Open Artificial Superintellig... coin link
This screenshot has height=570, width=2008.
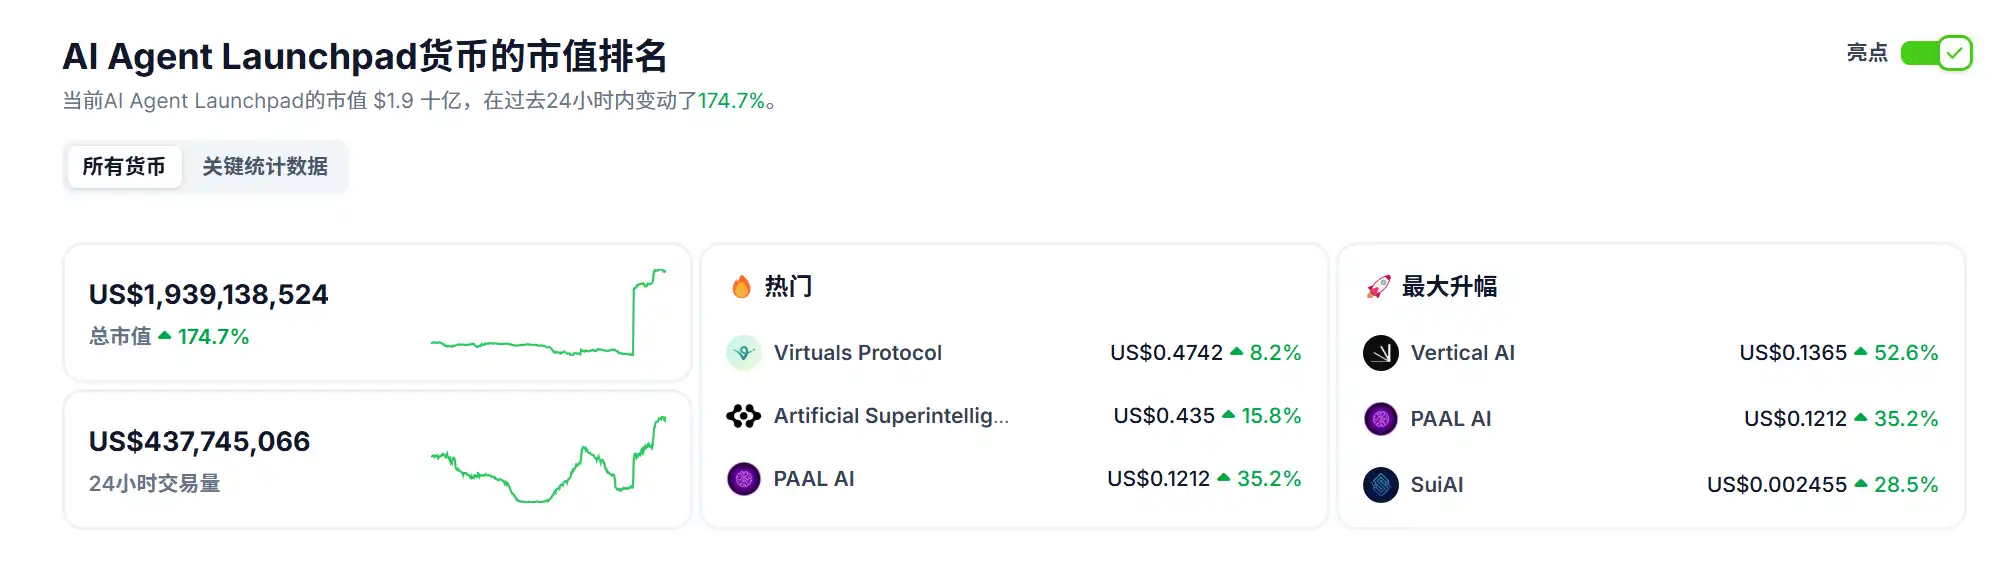click(x=891, y=416)
